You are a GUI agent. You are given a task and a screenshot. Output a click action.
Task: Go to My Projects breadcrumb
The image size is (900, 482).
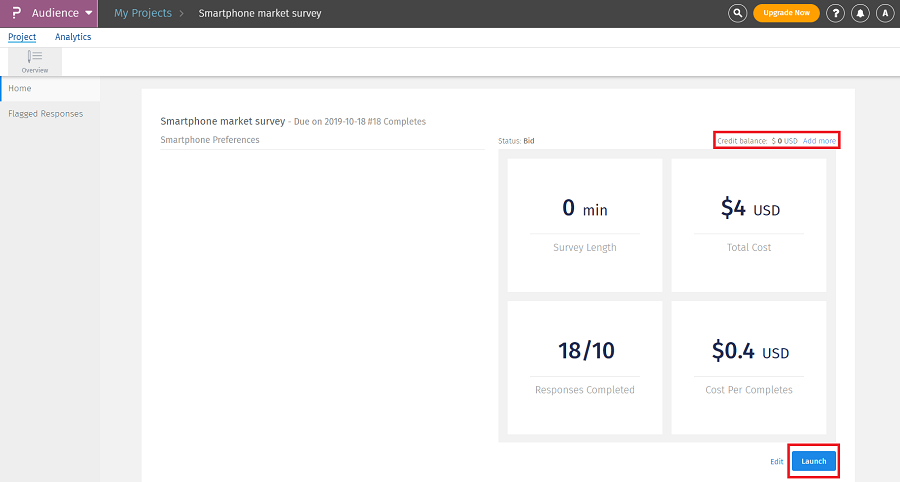(143, 14)
